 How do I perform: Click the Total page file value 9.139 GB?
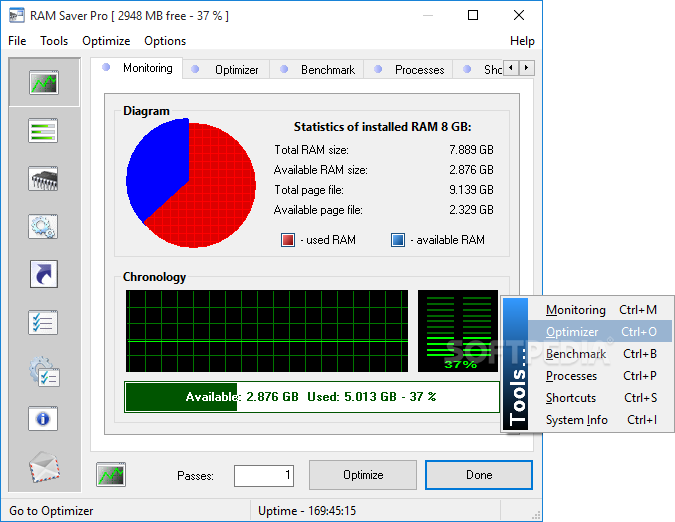[x=471, y=190]
